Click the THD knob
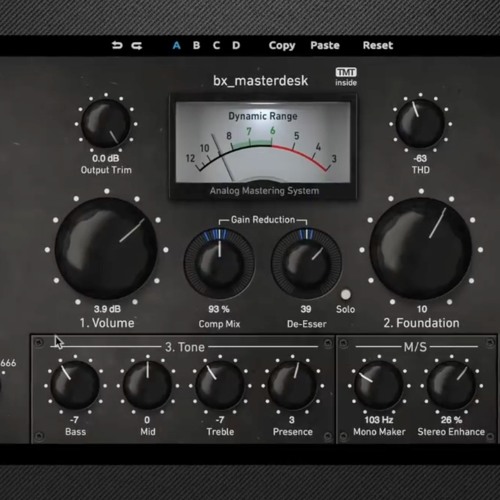This screenshot has height=500, width=500. 420,124
